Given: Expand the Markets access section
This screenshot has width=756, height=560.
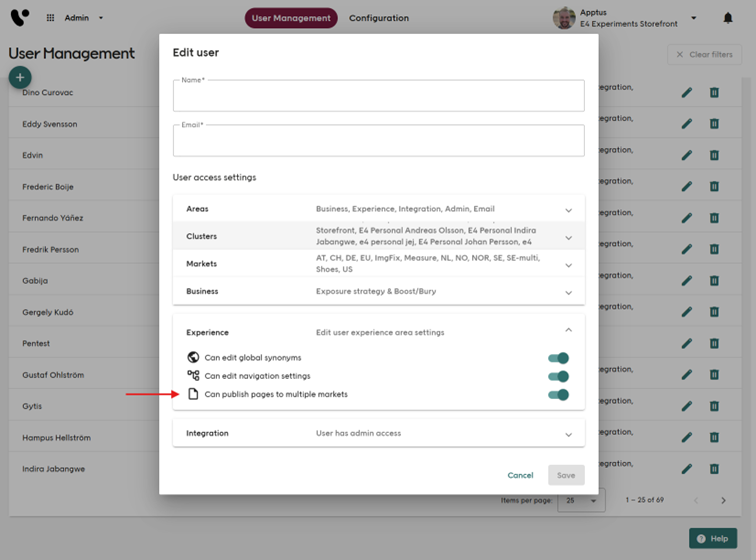Looking at the screenshot, I should point(378,263).
